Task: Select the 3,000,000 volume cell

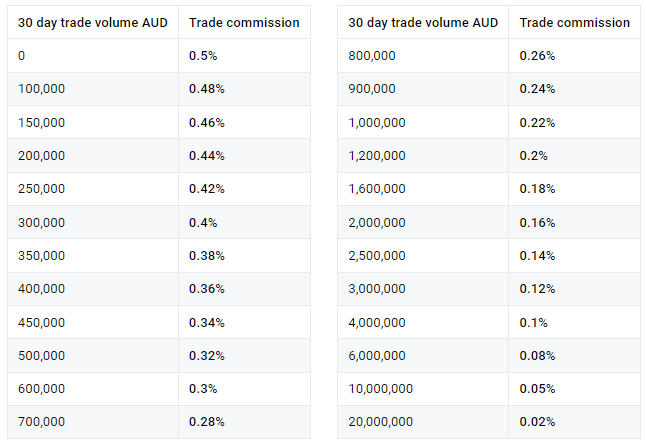Action: [377, 289]
